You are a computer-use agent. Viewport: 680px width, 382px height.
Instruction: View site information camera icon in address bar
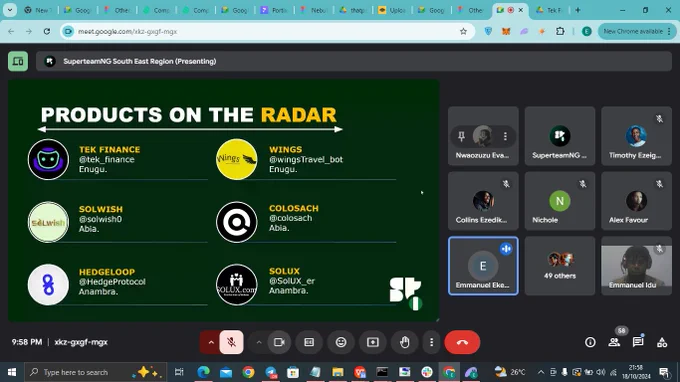coord(68,31)
